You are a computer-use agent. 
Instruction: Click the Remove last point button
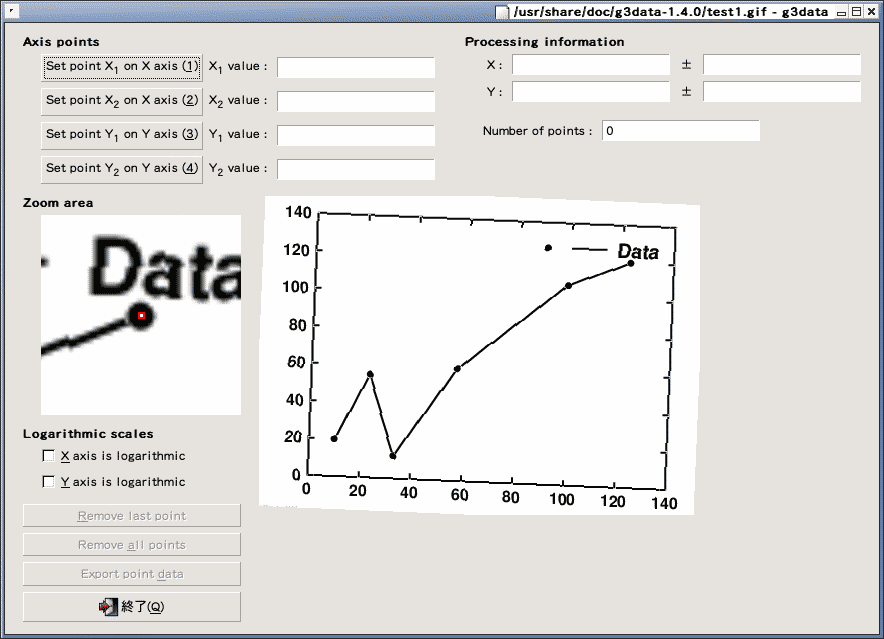pyautogui.click(x=132, y=515)
